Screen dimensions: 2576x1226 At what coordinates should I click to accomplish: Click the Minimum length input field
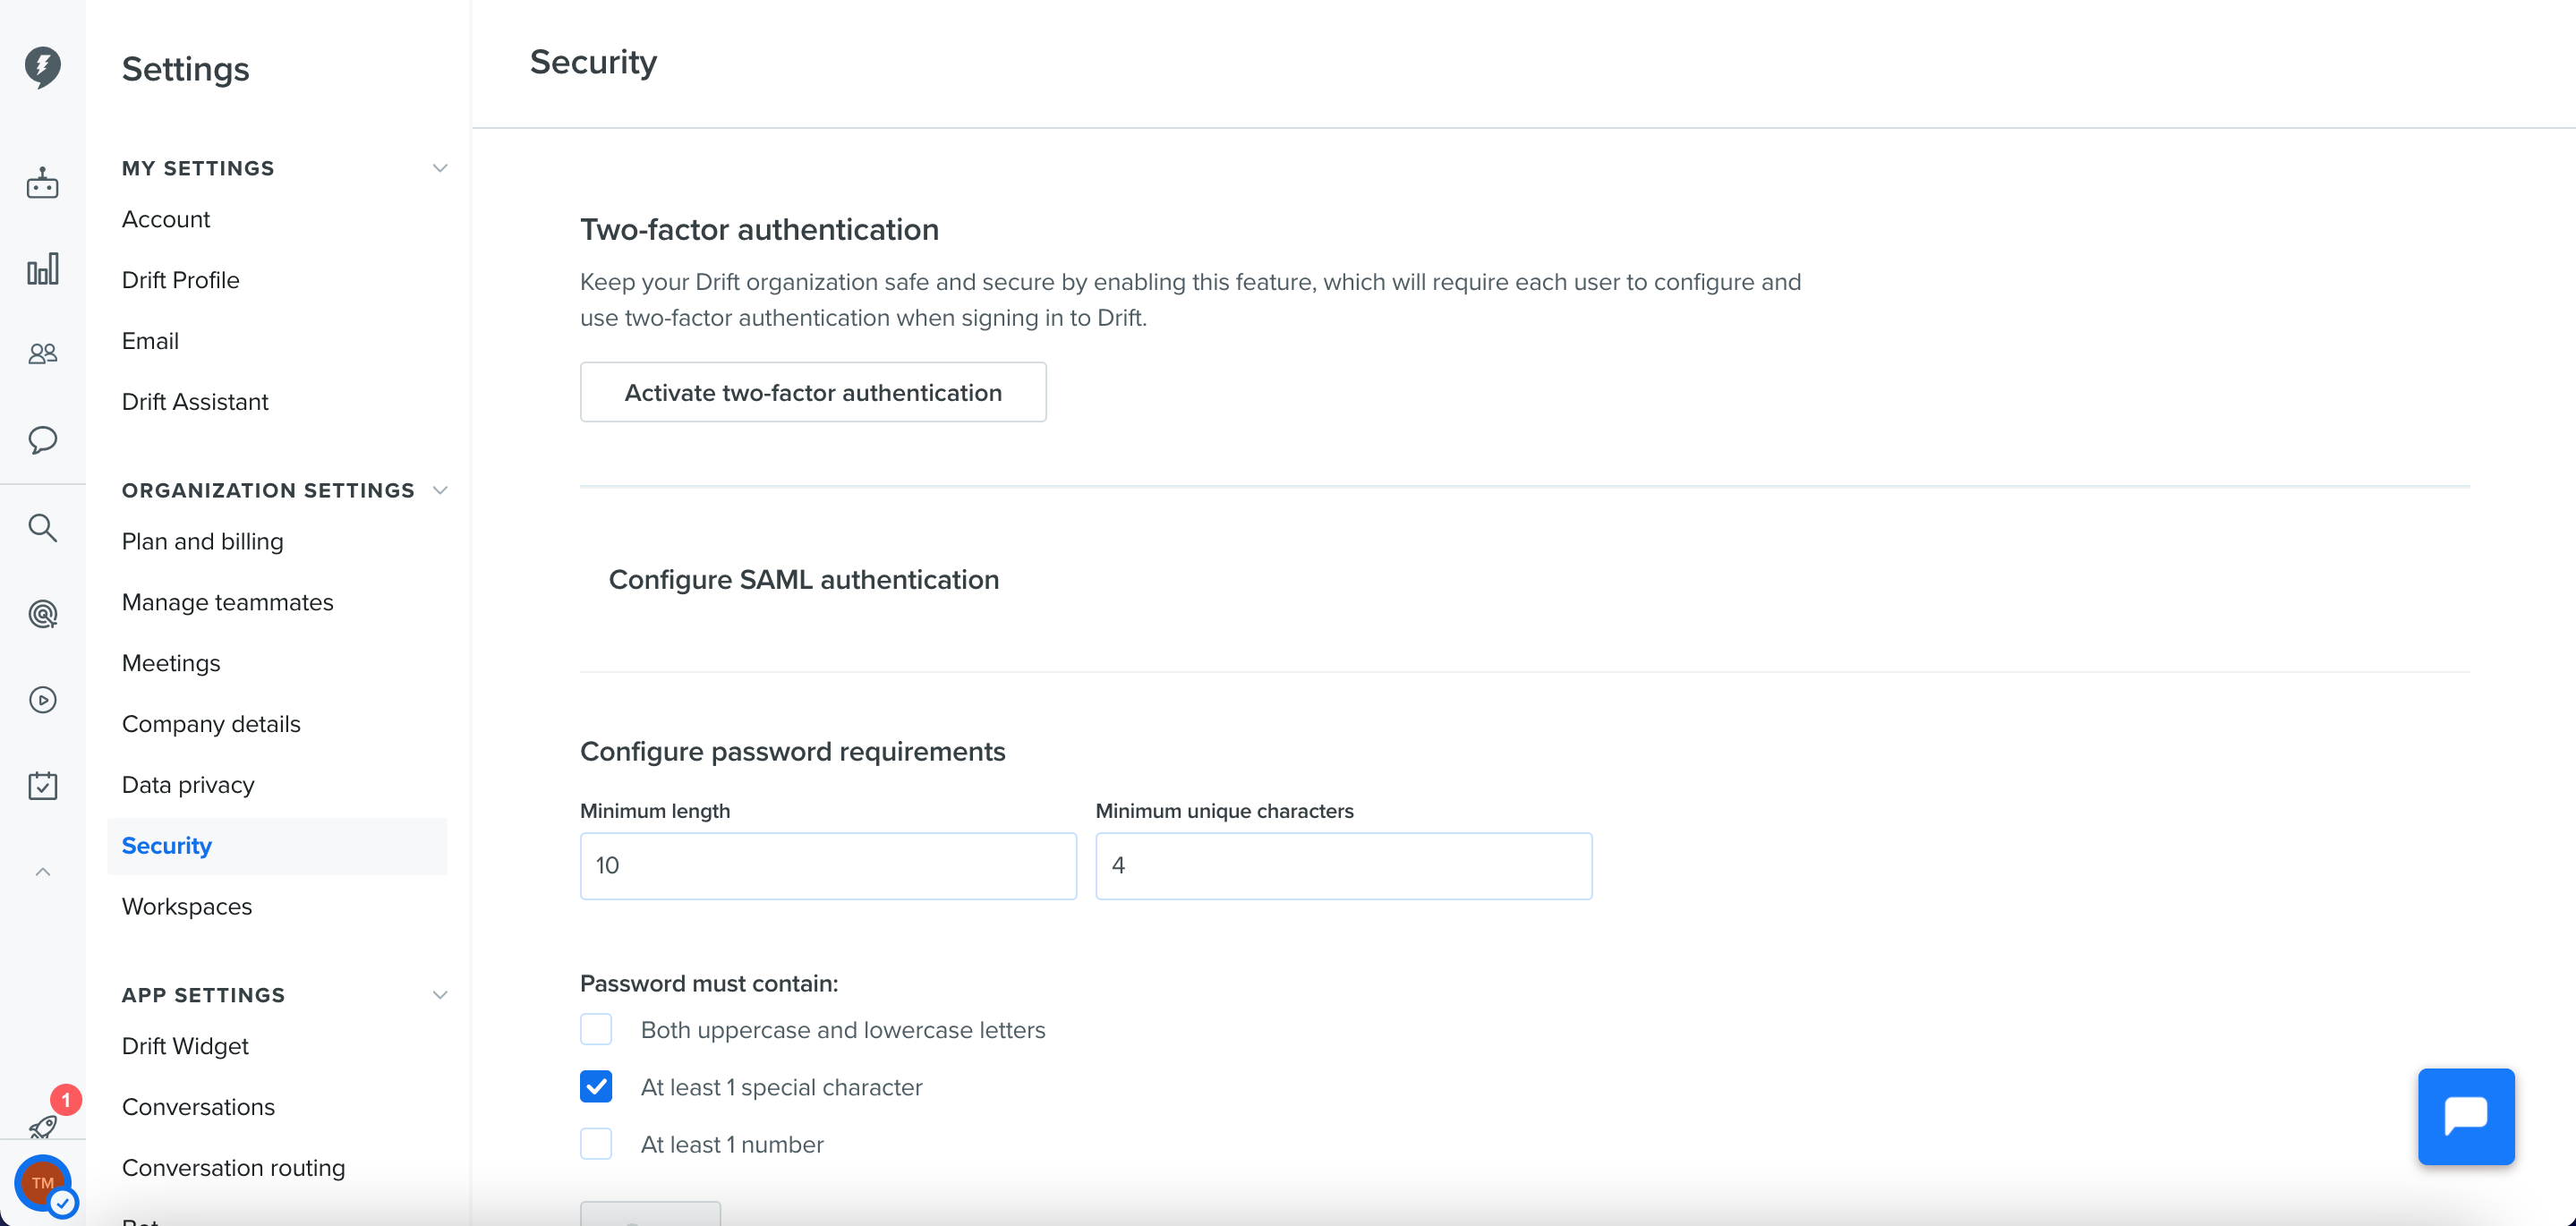coord(828,866)
